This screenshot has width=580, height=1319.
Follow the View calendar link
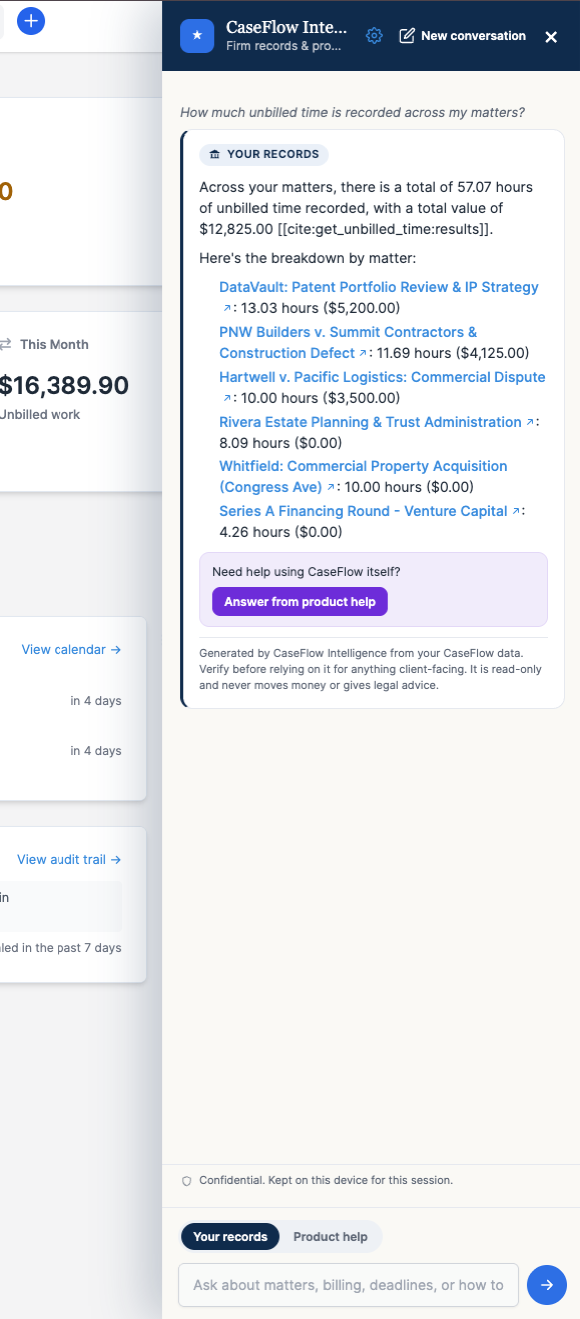[x=71, y=649]
